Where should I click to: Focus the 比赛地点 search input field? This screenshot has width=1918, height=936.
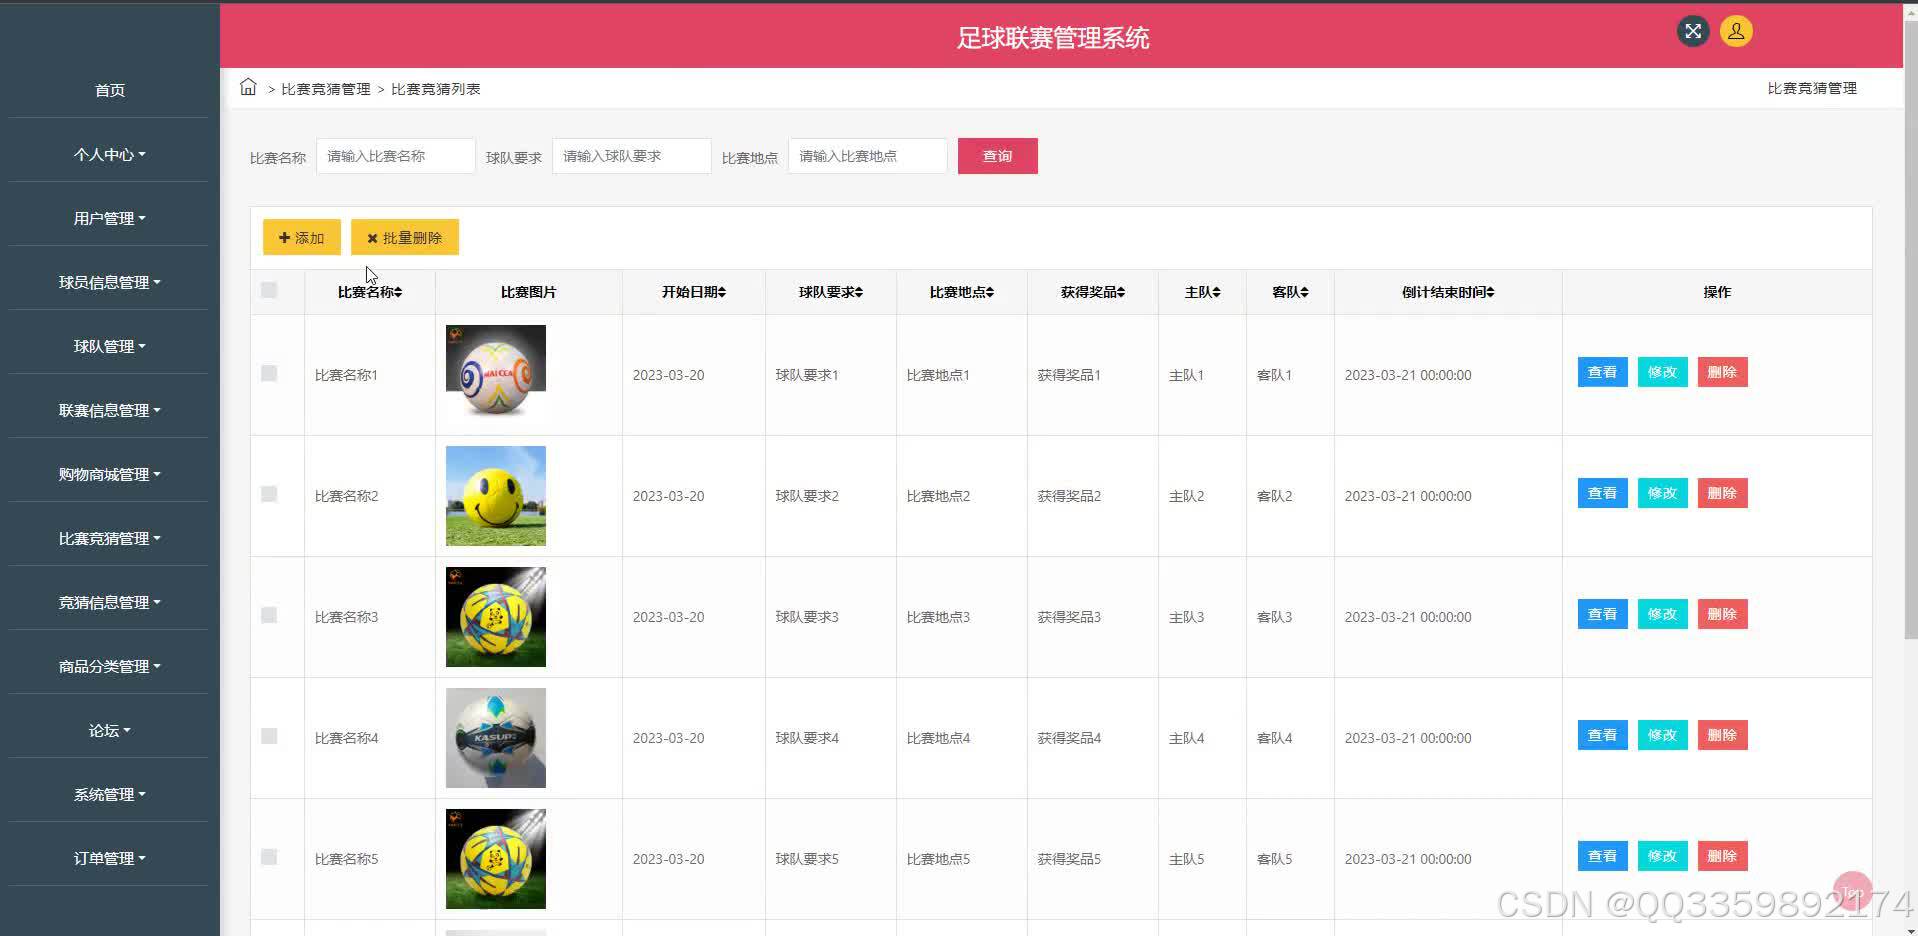pyautogui.click(x=868, y=156)
